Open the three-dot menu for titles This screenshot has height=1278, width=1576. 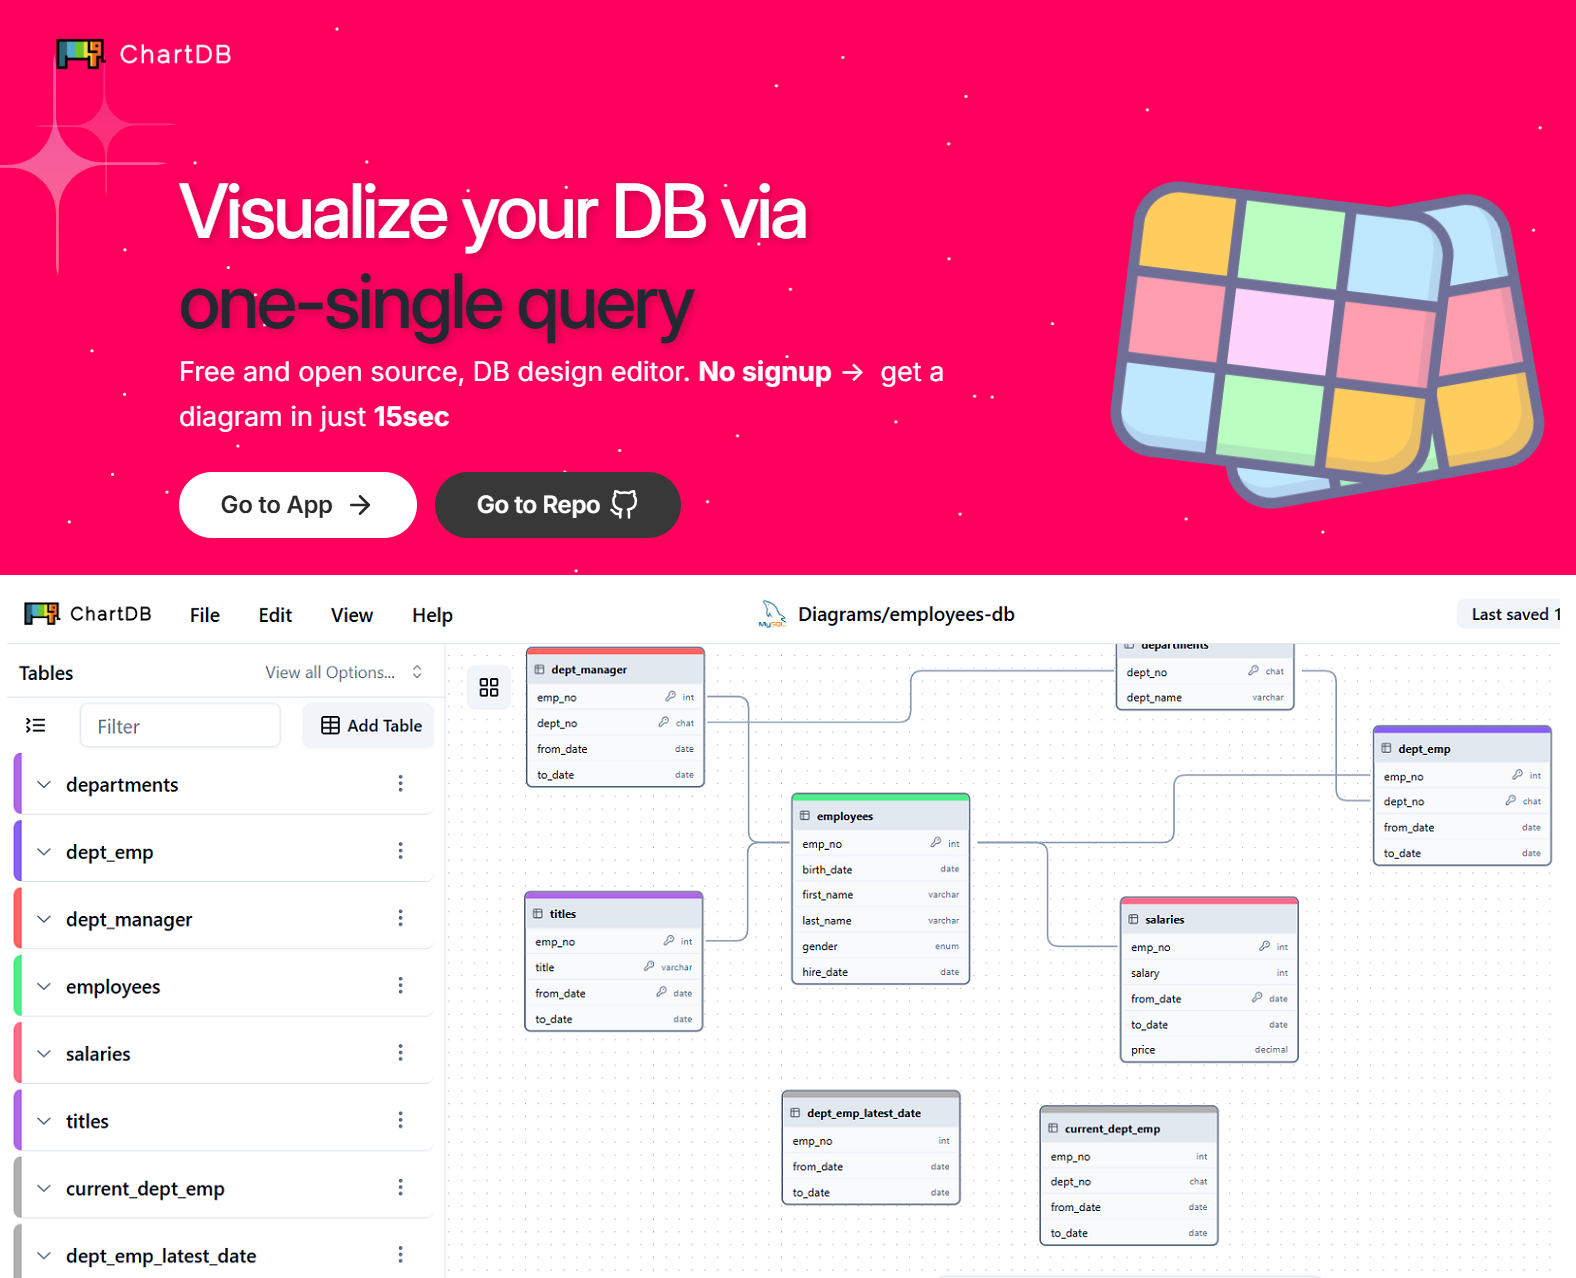tap(400, 1120)
